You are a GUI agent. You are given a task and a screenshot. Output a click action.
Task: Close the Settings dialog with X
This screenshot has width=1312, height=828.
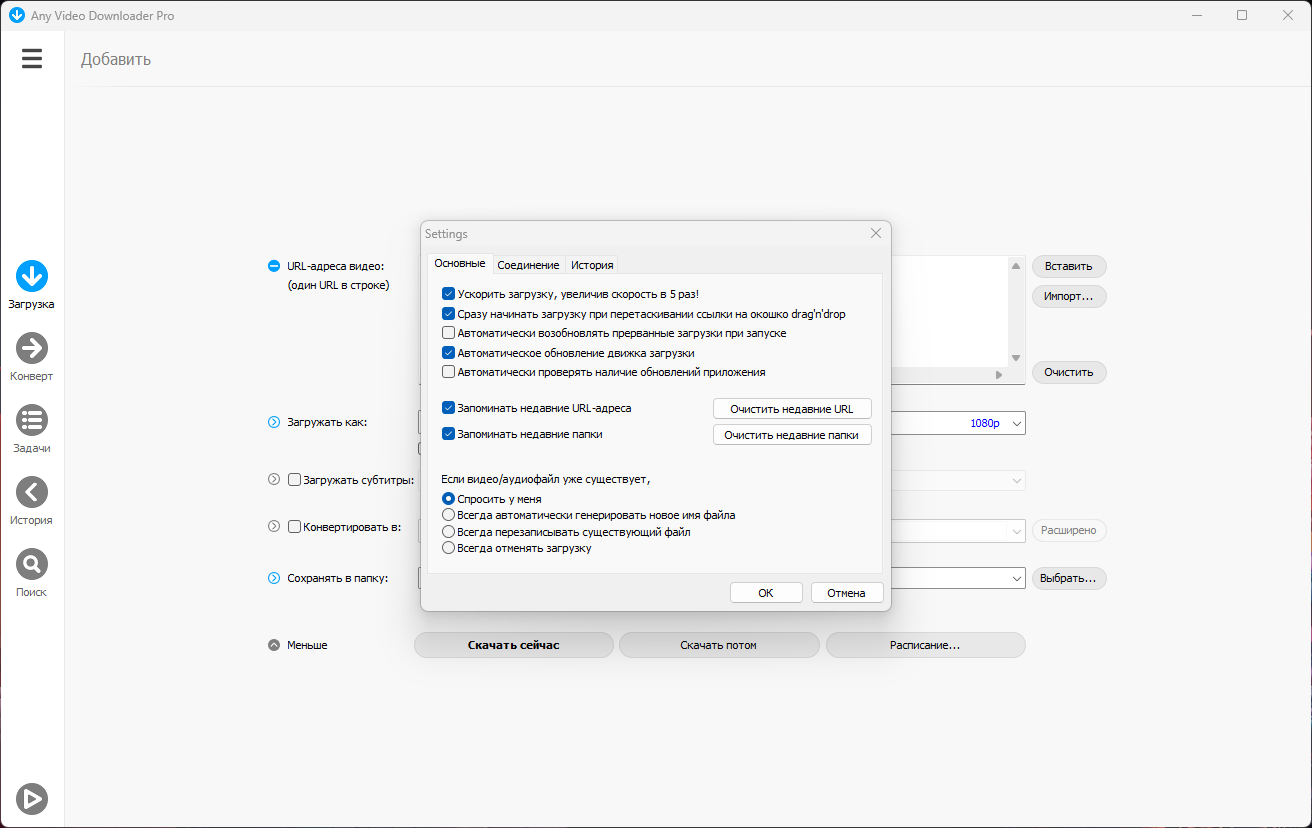876,233
